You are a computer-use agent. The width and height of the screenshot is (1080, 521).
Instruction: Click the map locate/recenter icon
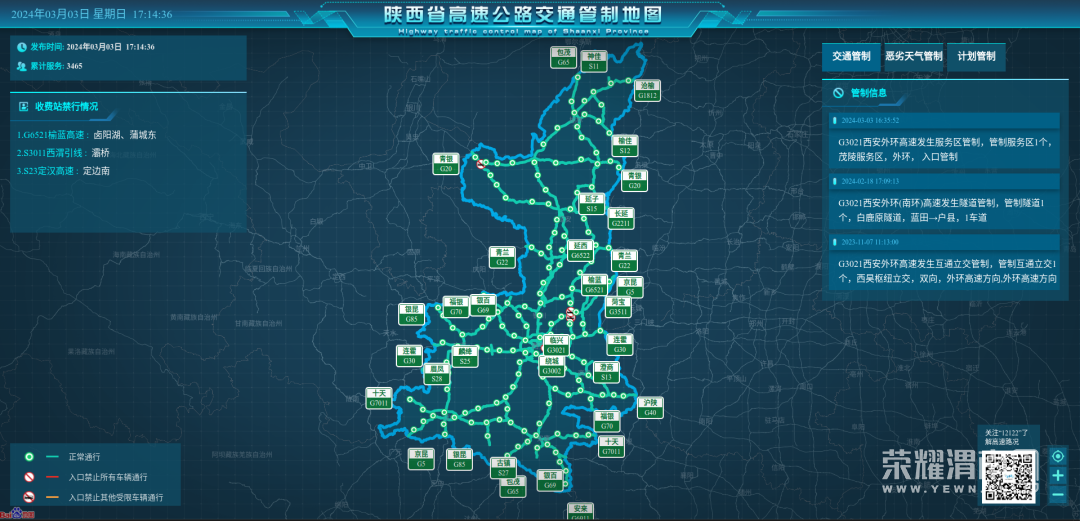(x=1058, y=456)
